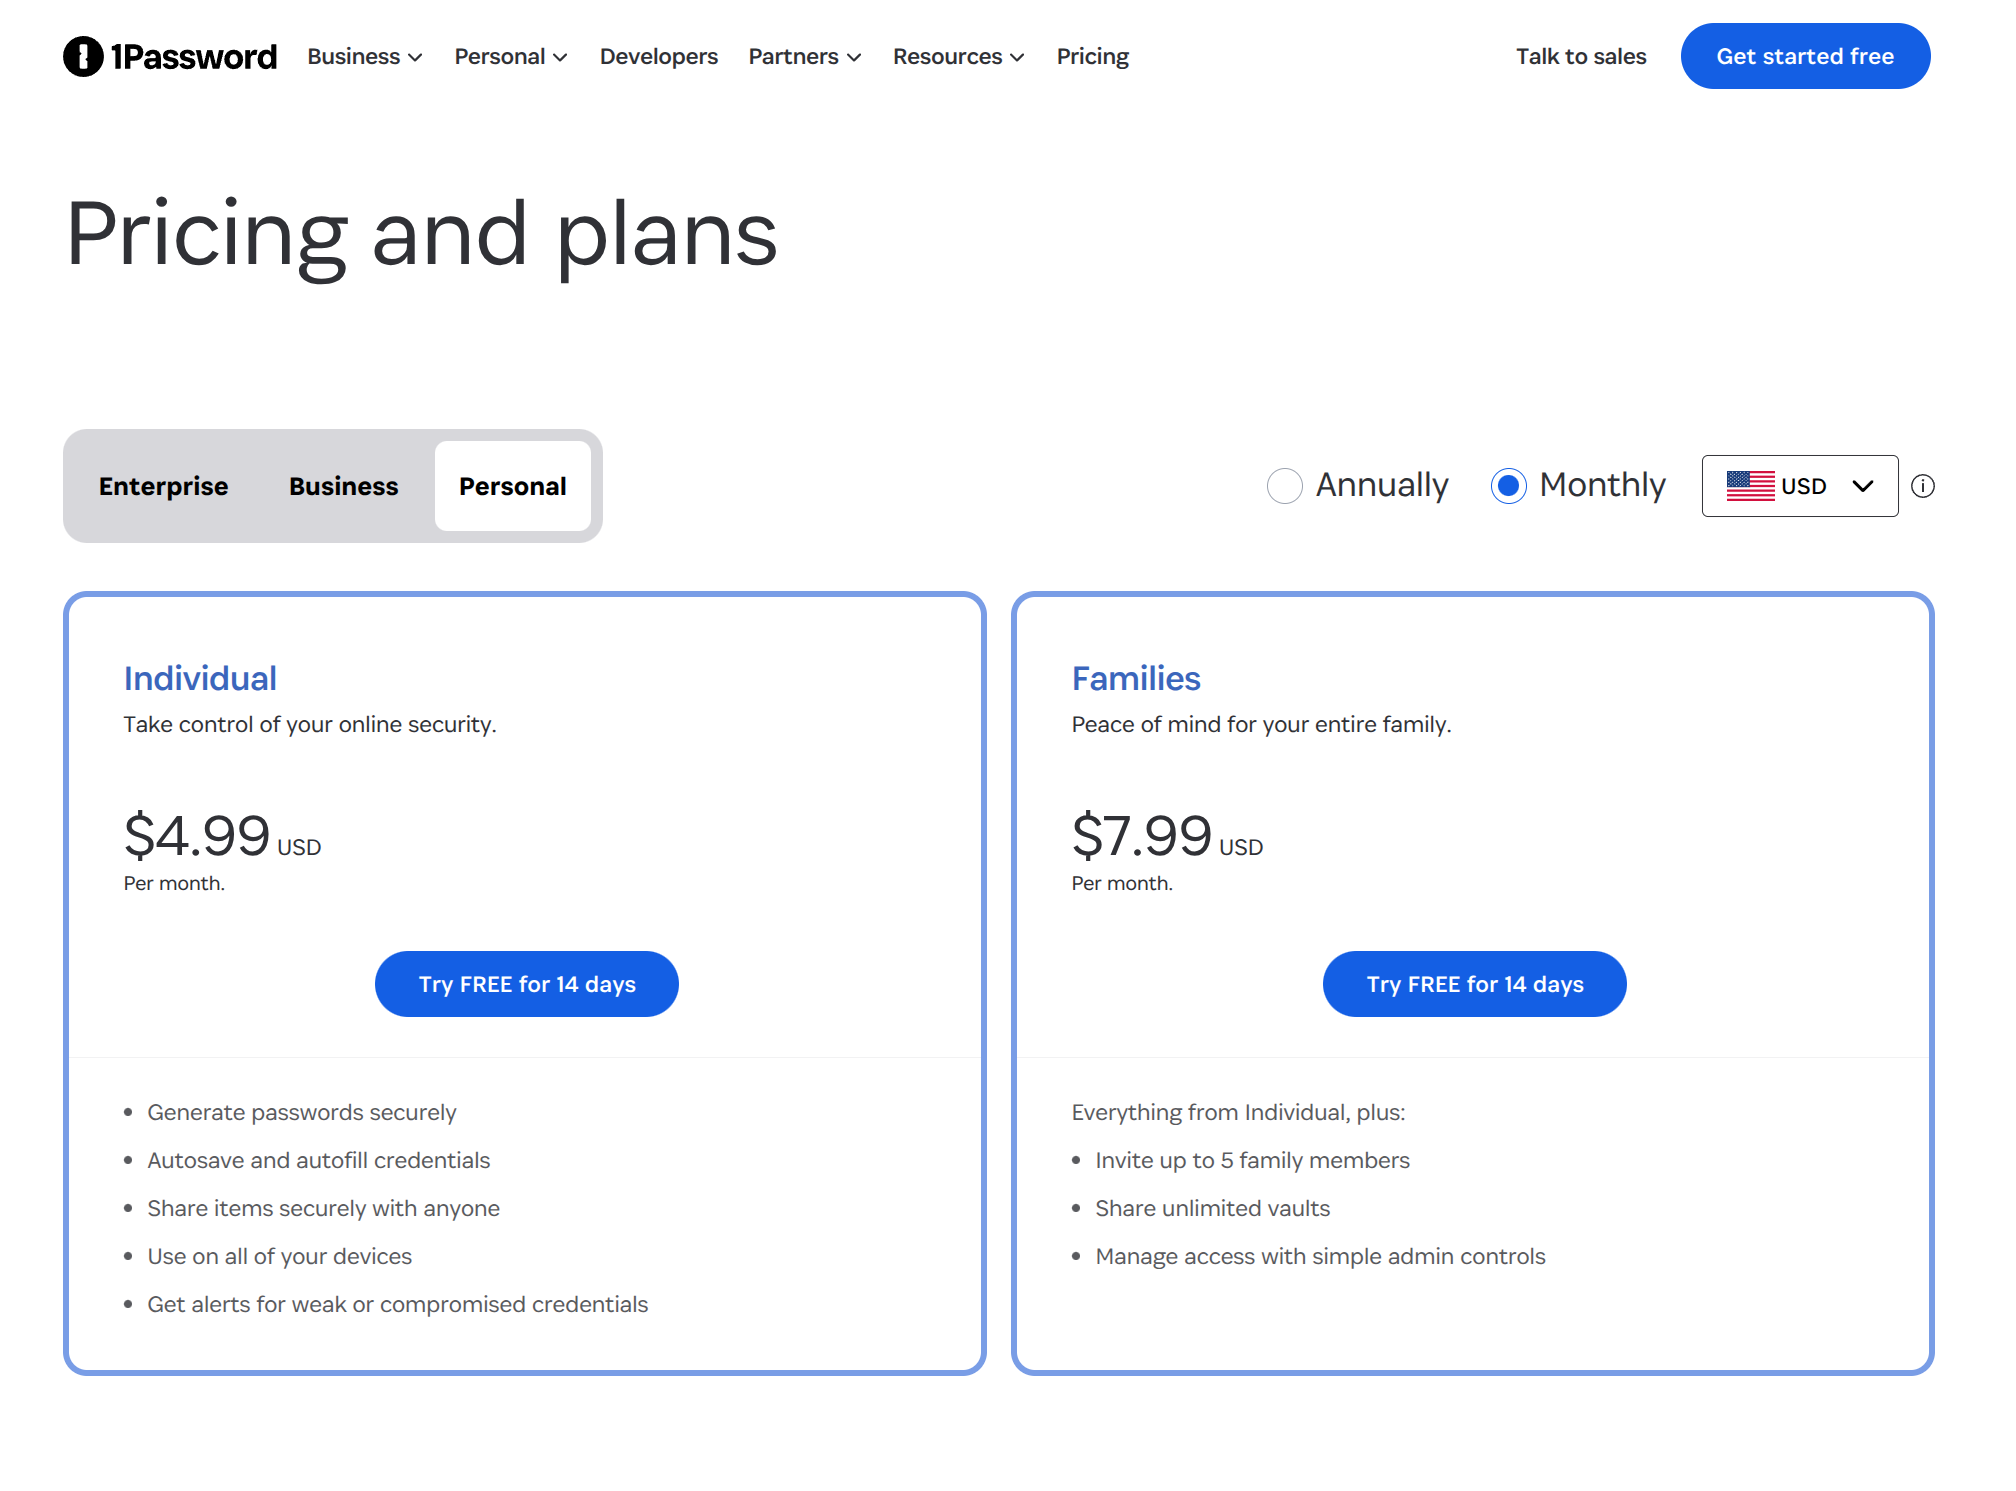Try Individual plan free for 14 days
The width and height of the screenshot is (2016, 1491).
click(x=526, y=984)
